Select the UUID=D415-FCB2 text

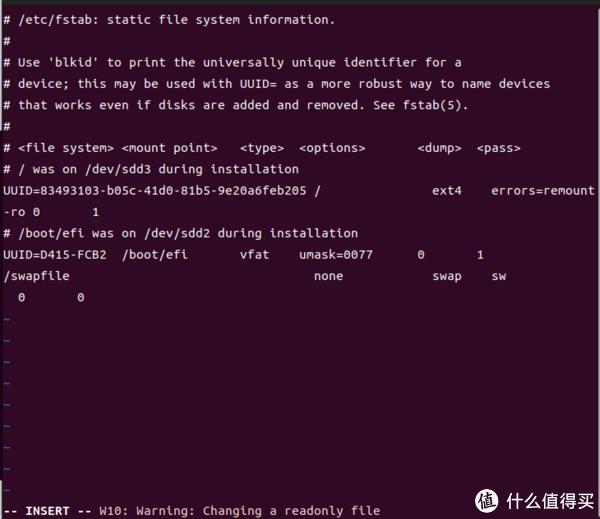55,255
